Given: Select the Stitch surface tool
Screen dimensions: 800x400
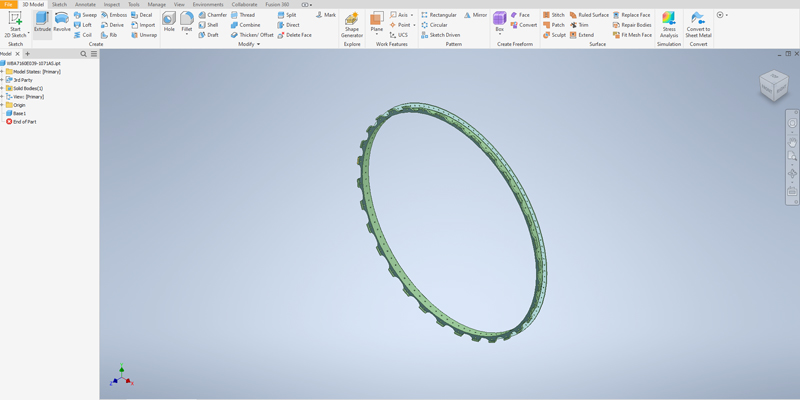Looking at the screenshot, I should click(x=554, y=15).
